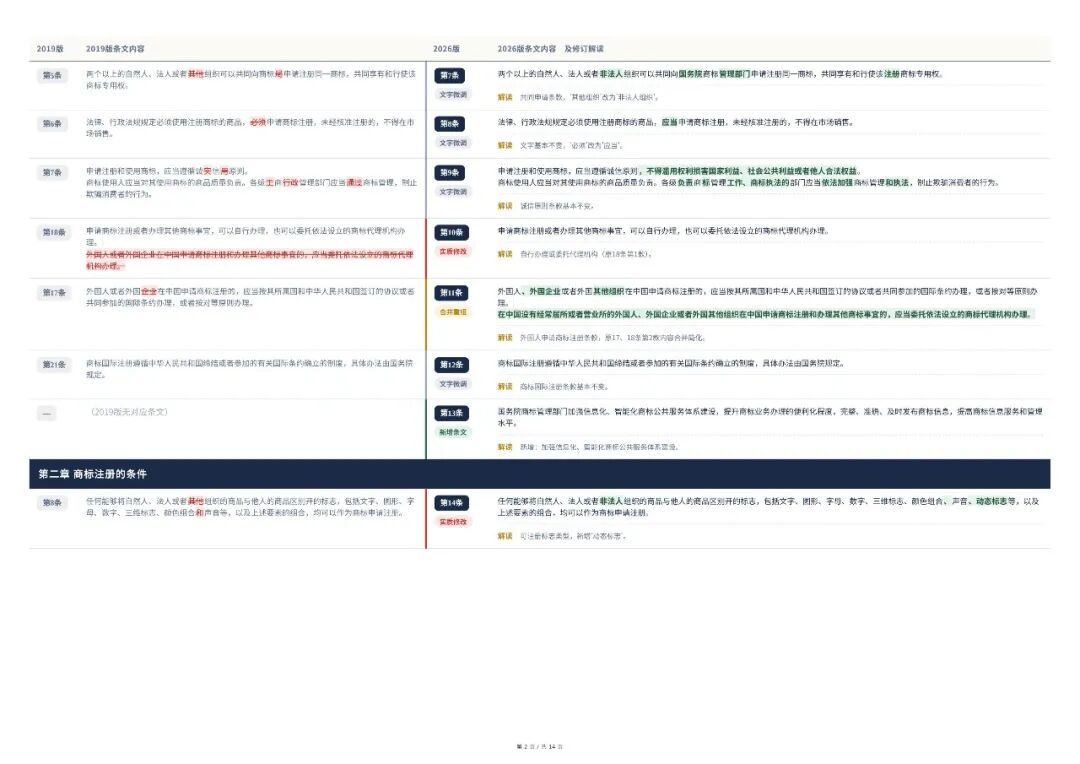Image resolution: width=1080 pixels, height=764 pixels.
Task: Click the highlighted "国务院商标管理部门" in dark 第7条 text
Action: [x=714, y=74]
